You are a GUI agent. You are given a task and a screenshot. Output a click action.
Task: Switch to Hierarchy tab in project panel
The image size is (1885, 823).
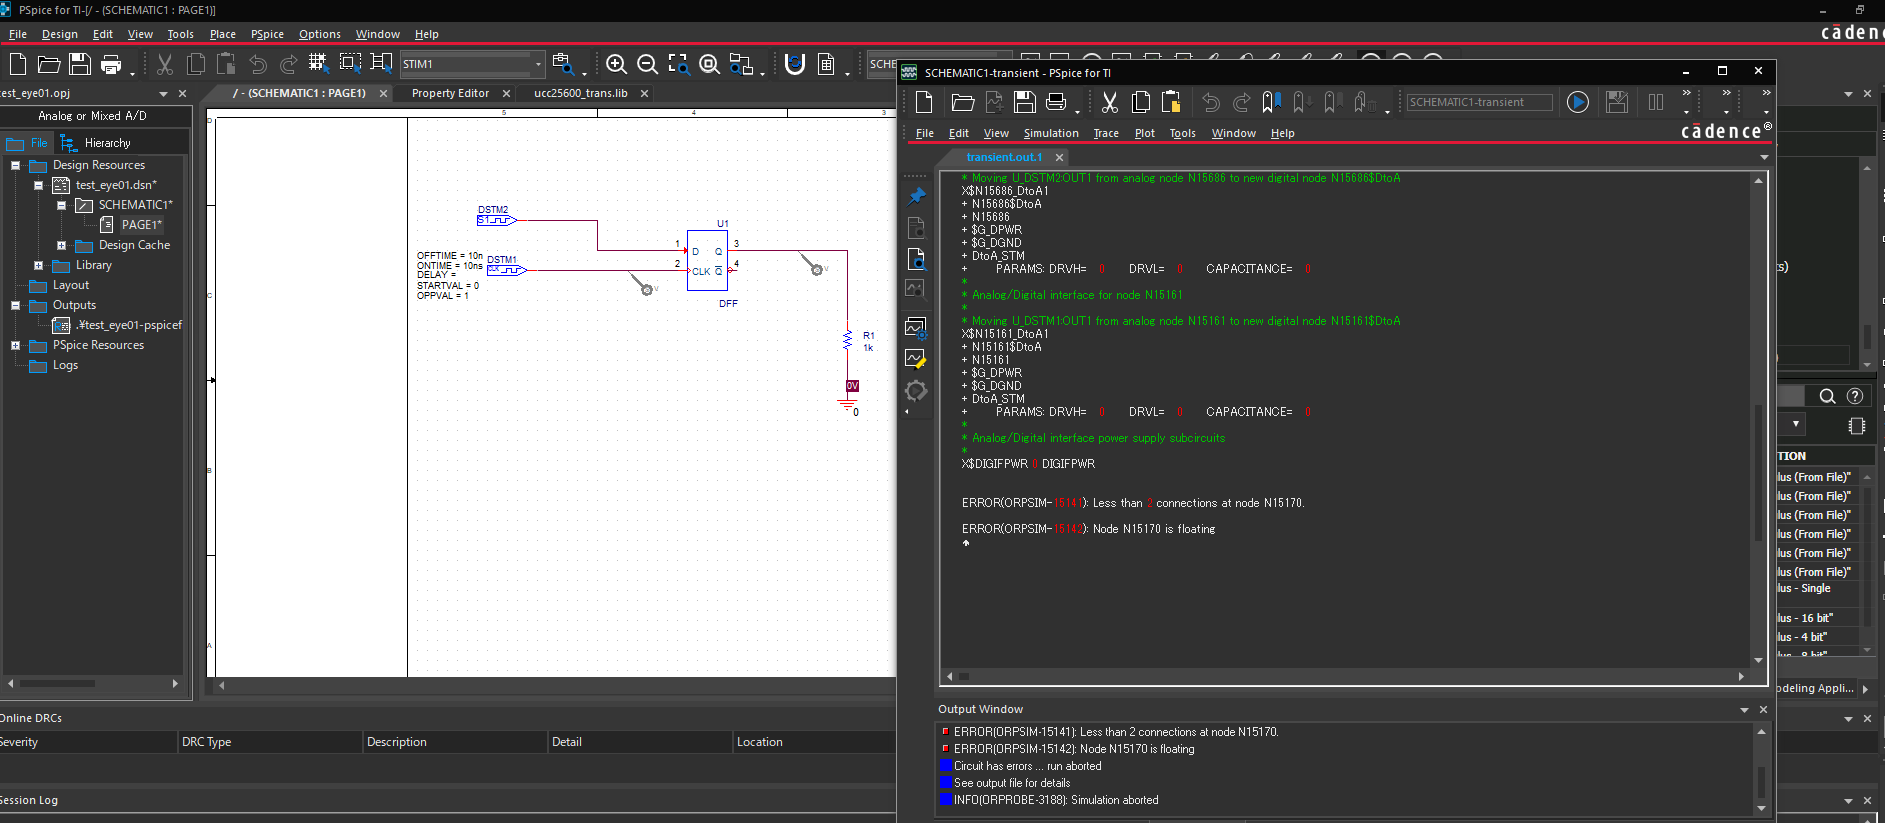coord(107,143)
